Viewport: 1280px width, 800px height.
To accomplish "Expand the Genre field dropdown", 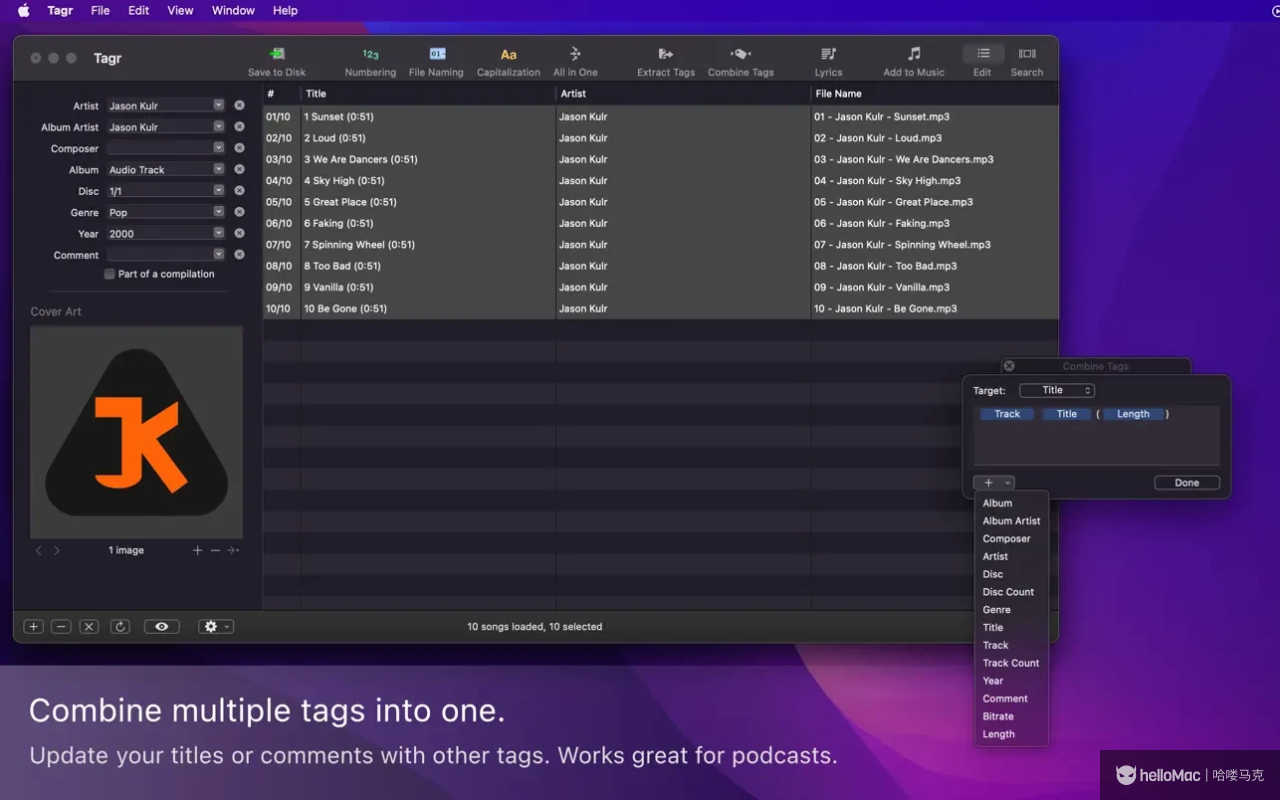I will 218,212.
